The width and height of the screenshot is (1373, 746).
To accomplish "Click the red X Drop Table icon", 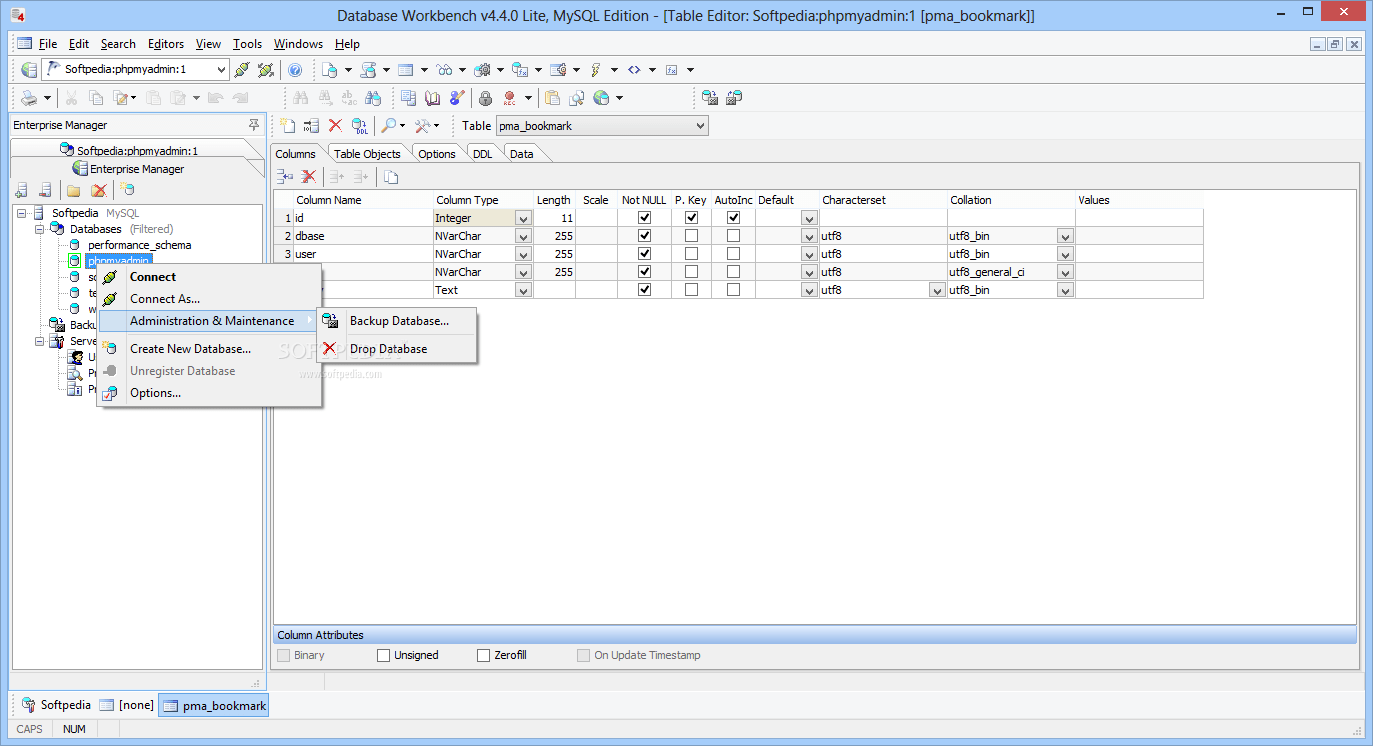I will pos(335,126).
